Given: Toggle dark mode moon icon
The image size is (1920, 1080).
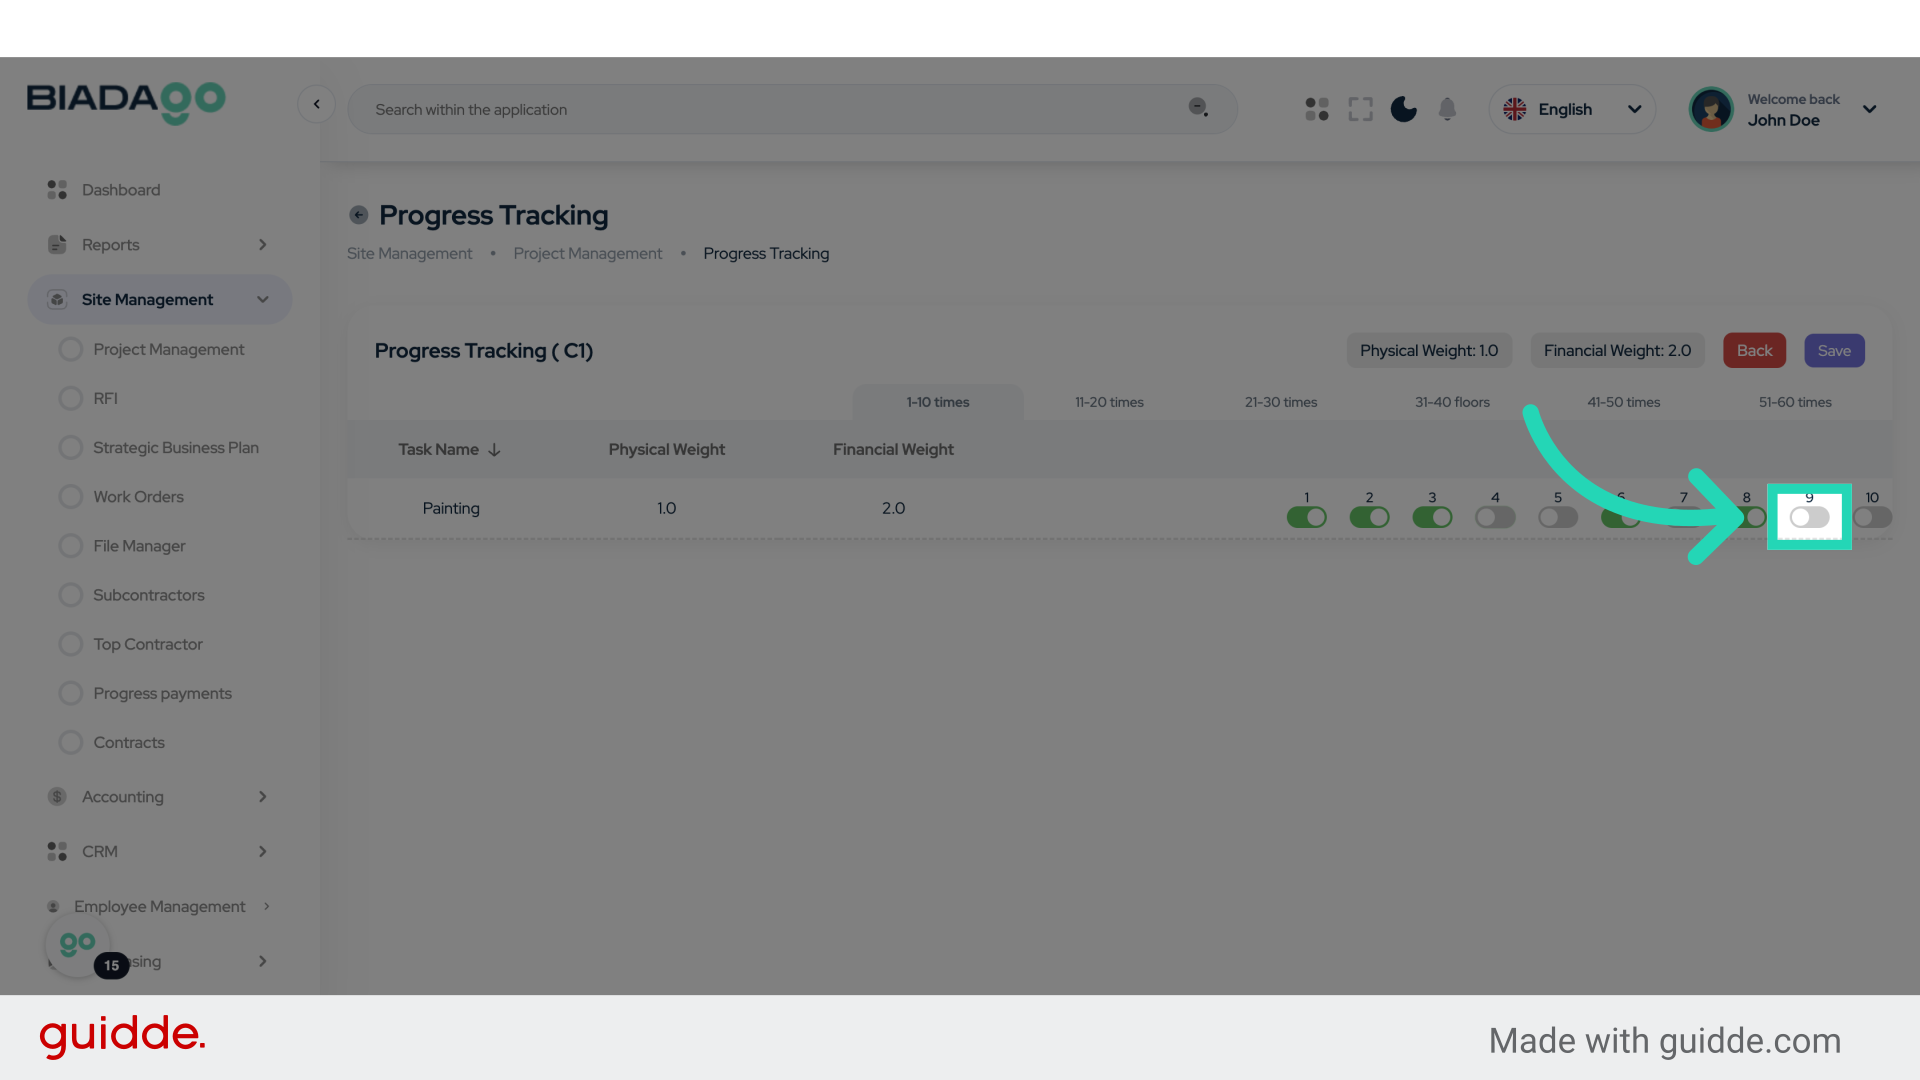Looking at the screenshot, I should point(1403,109).
